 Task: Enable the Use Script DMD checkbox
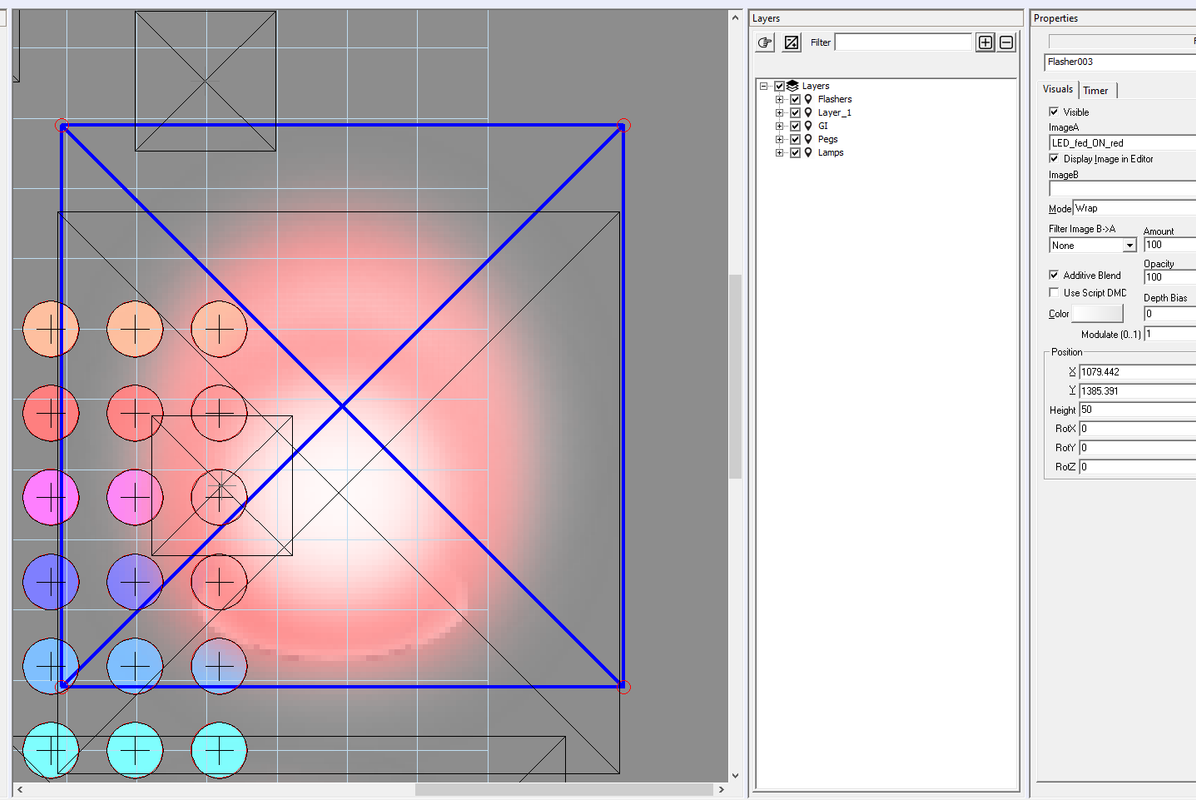[x=1054, y=292]
